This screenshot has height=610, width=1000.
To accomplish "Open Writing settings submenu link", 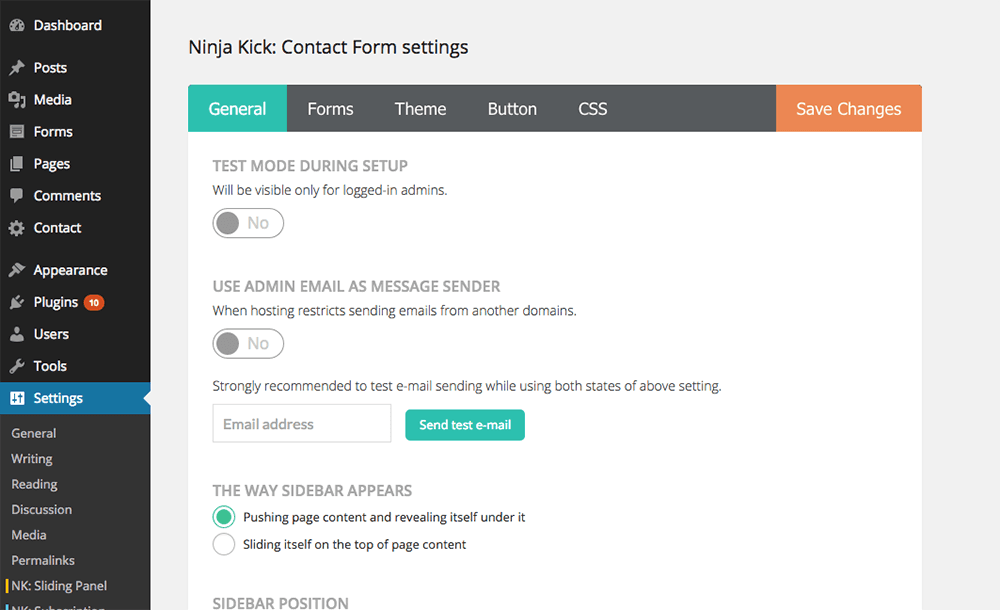I will [32, 459].
